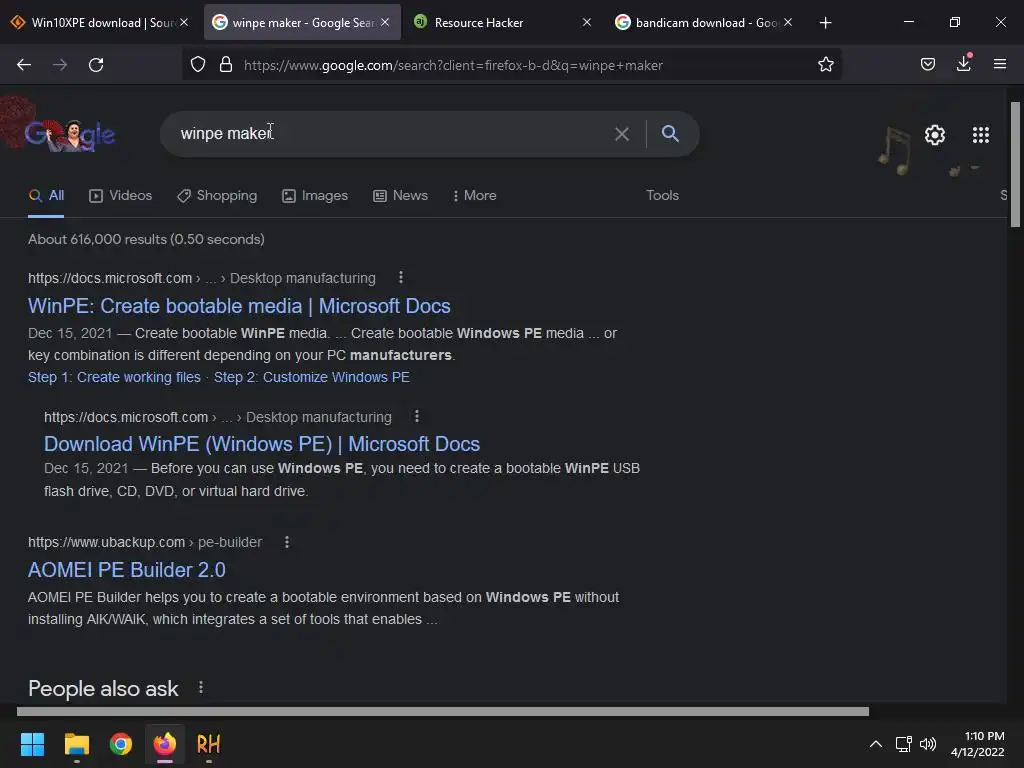Open options for Download WinPE result
Screen dimensions: 1024x768
(417, 416)
